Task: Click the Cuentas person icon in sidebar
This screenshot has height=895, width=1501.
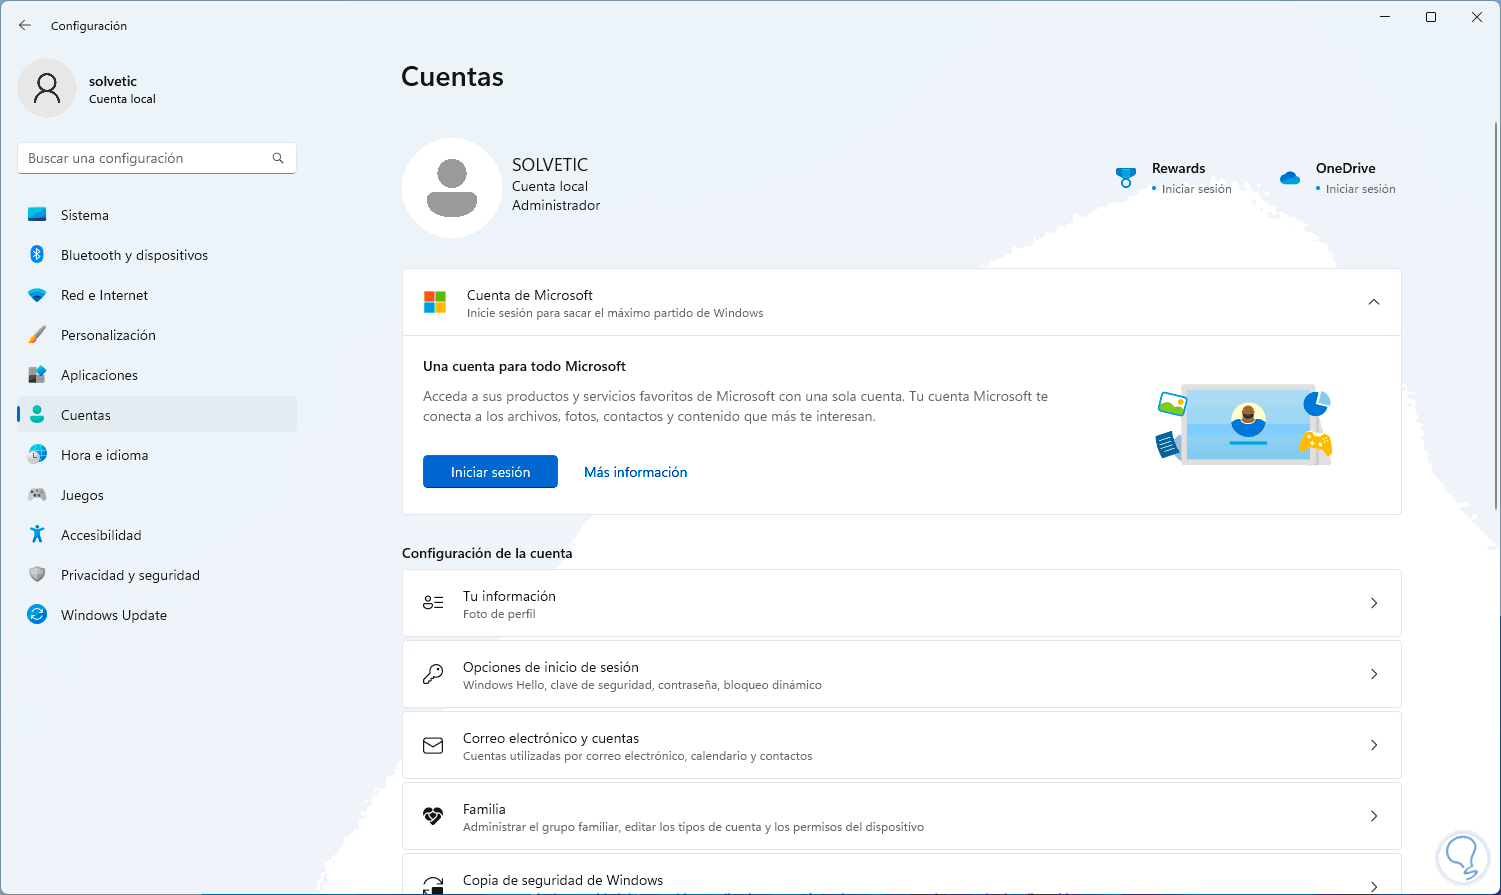Action: pyautogui.click(x=37, y=415)
